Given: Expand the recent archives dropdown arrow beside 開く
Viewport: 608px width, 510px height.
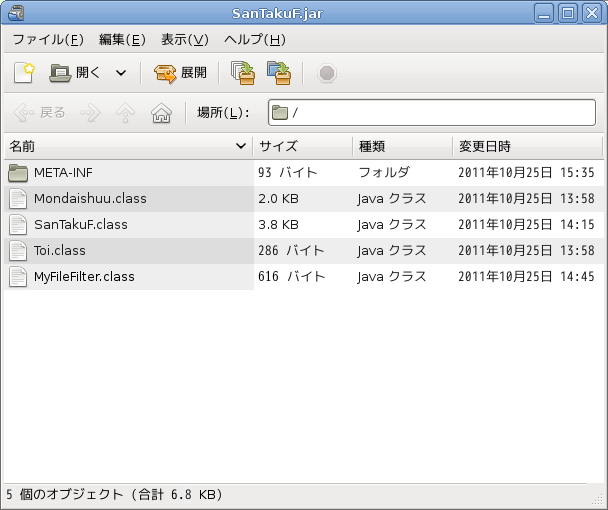Looking at the screenshot, I should pyautogui.click(x=121, y=73).
